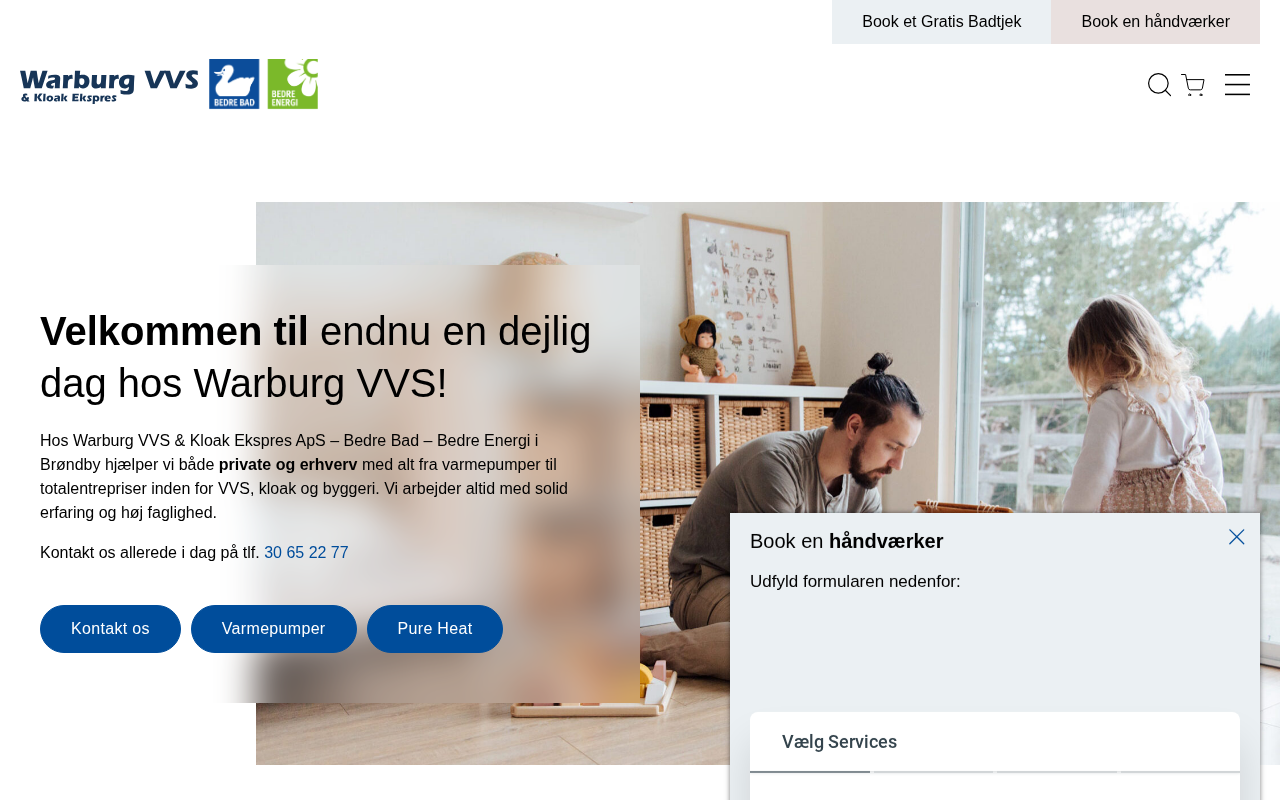Click the Bedre Bad swan logo
This screenshot has height=800, width=1280.
234,84
